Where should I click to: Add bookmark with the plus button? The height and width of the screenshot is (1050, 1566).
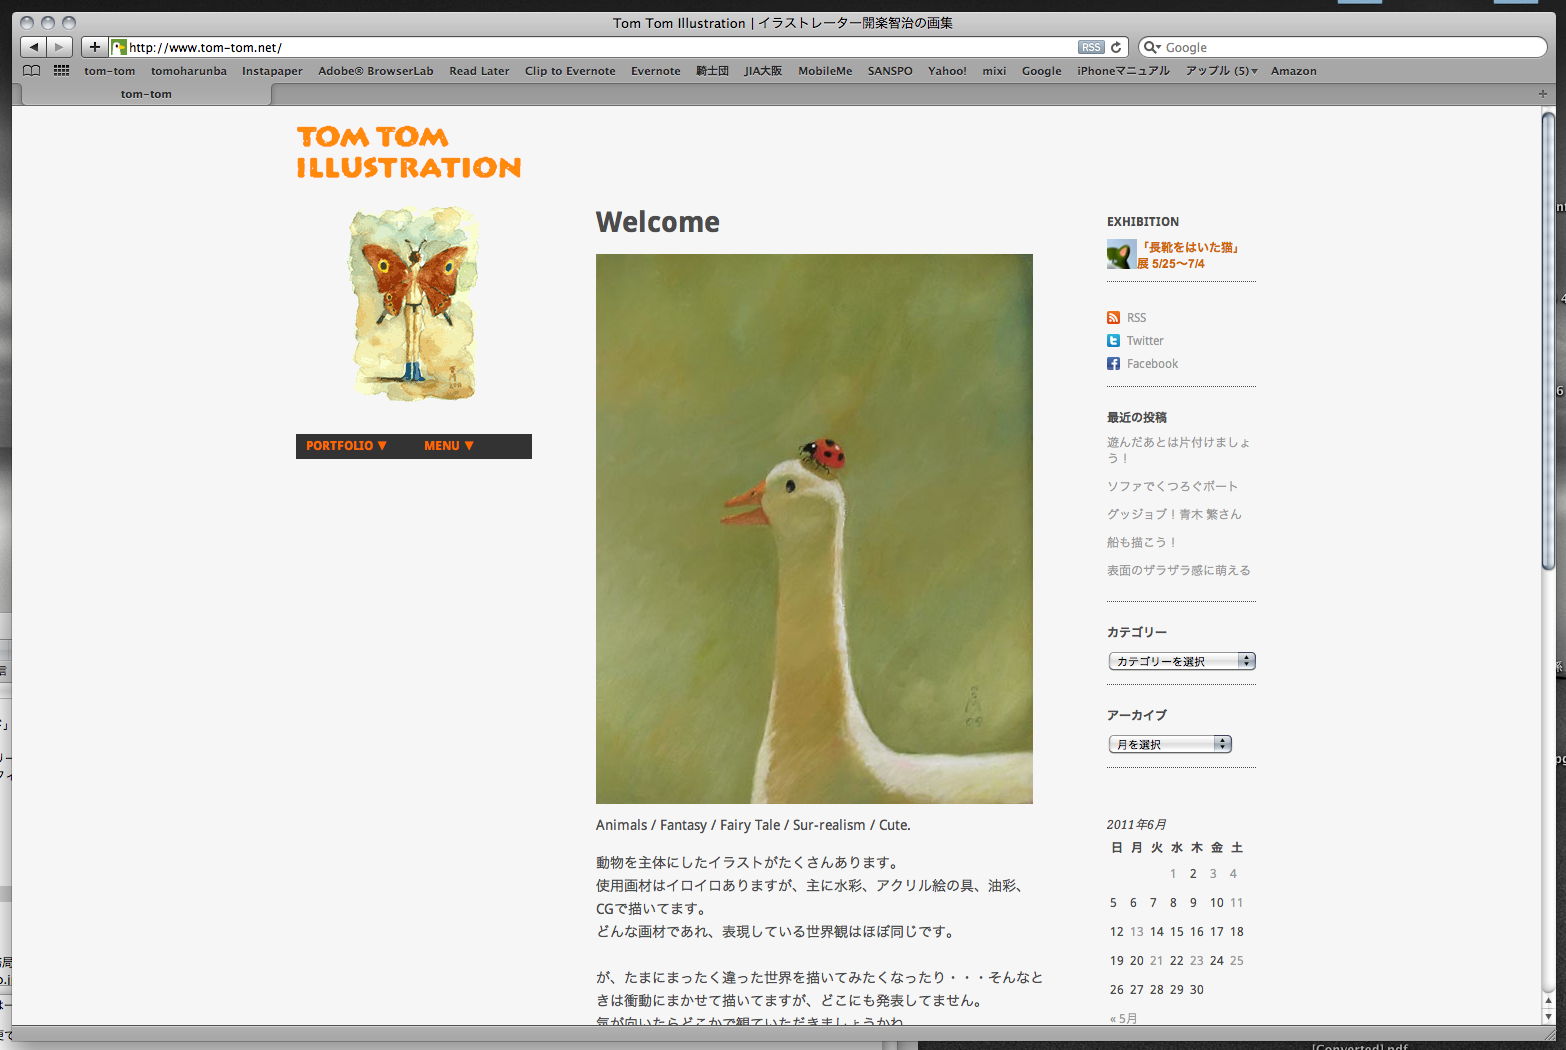click(x=94, y=47)
